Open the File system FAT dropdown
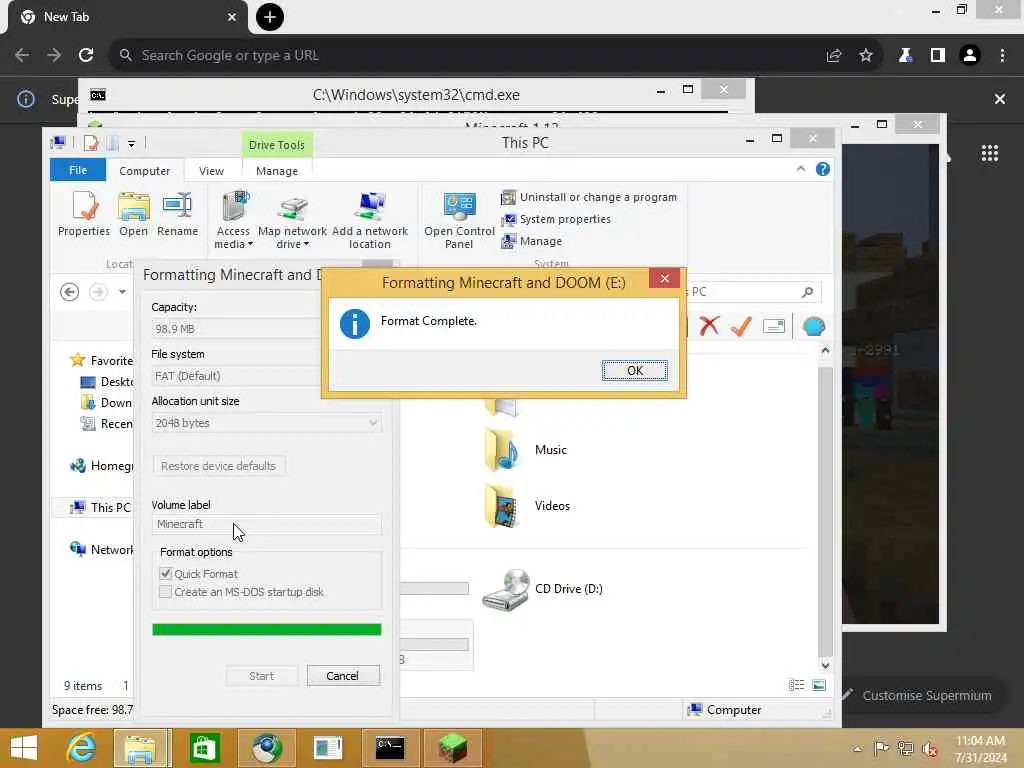The height and width of the screenshot is (768, 1024). point(236,376)
